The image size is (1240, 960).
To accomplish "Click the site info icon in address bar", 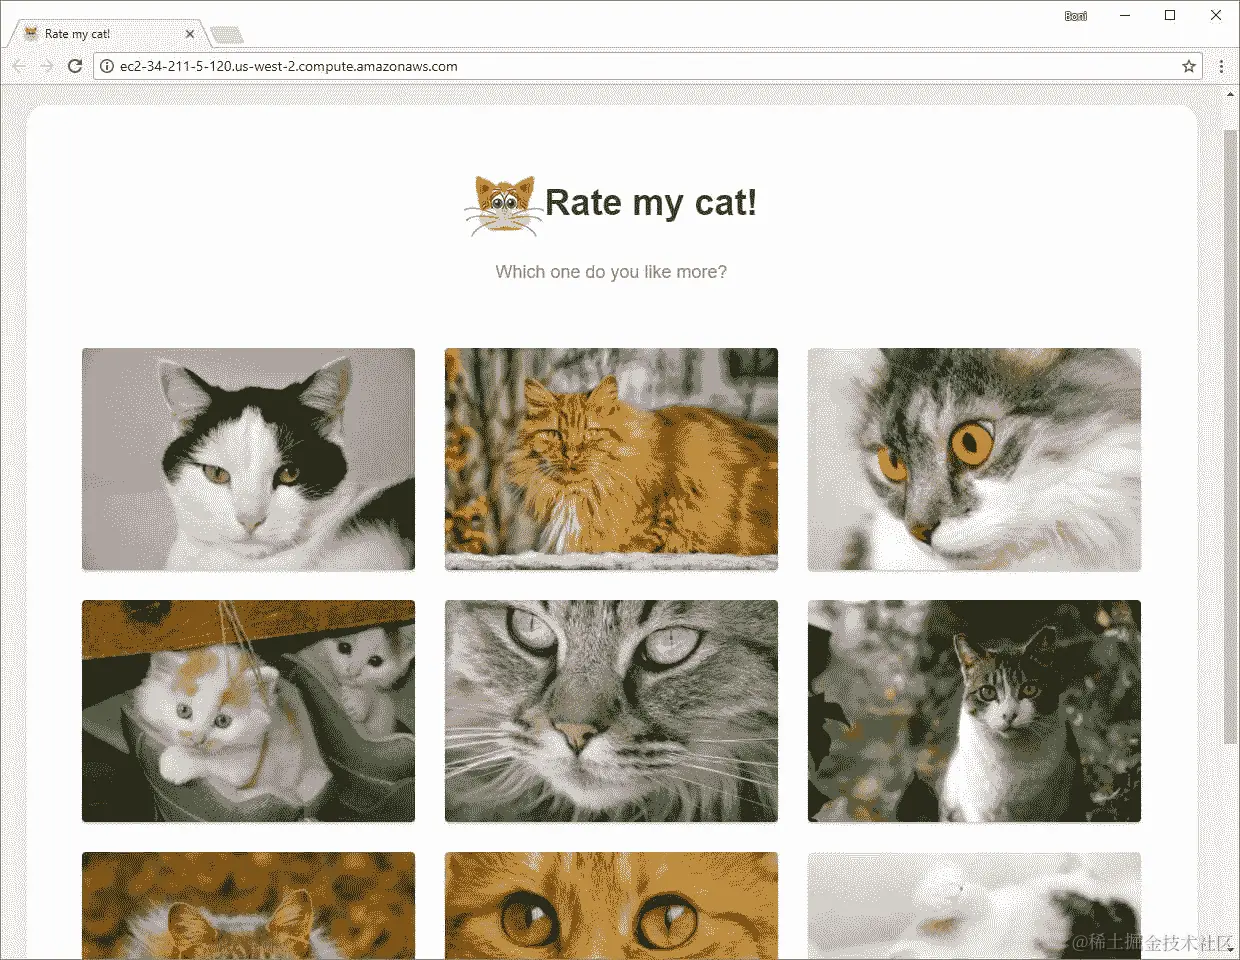I will point(107,66).
